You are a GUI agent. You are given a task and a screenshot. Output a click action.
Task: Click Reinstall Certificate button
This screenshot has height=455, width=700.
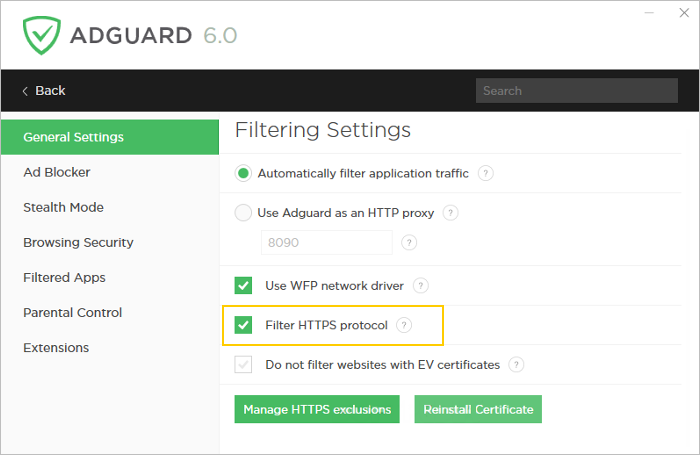click(x=478, y=409)
